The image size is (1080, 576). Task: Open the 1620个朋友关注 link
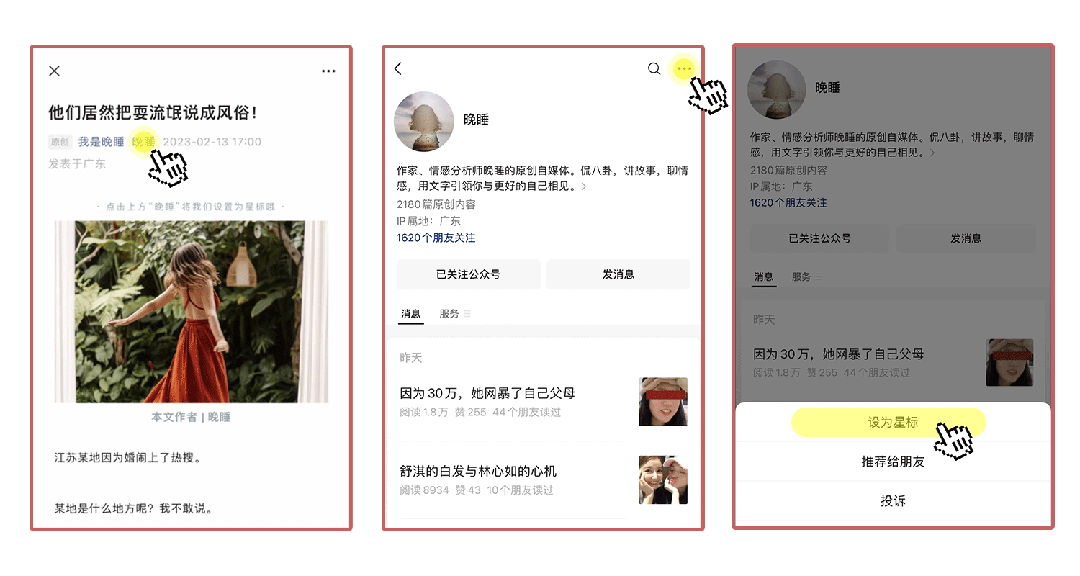(435, 238)
